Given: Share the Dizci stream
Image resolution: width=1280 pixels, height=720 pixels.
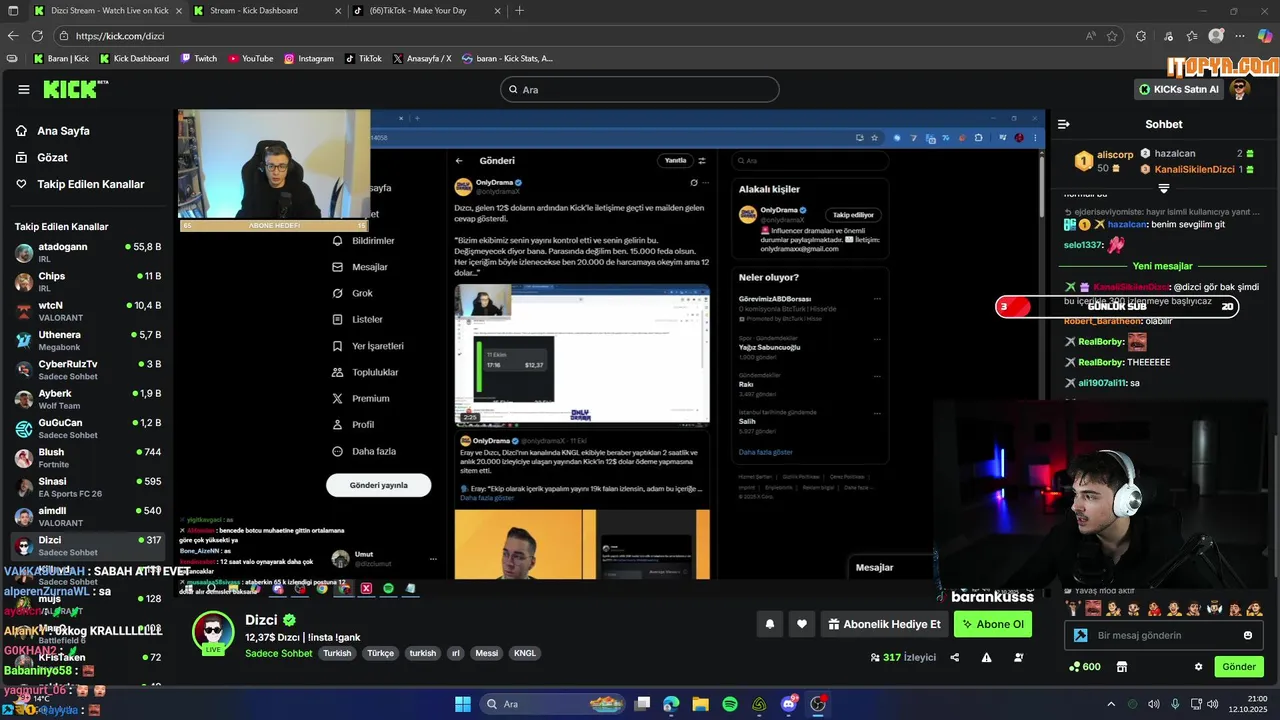Looking at the screenshot, I should [955, 657].
